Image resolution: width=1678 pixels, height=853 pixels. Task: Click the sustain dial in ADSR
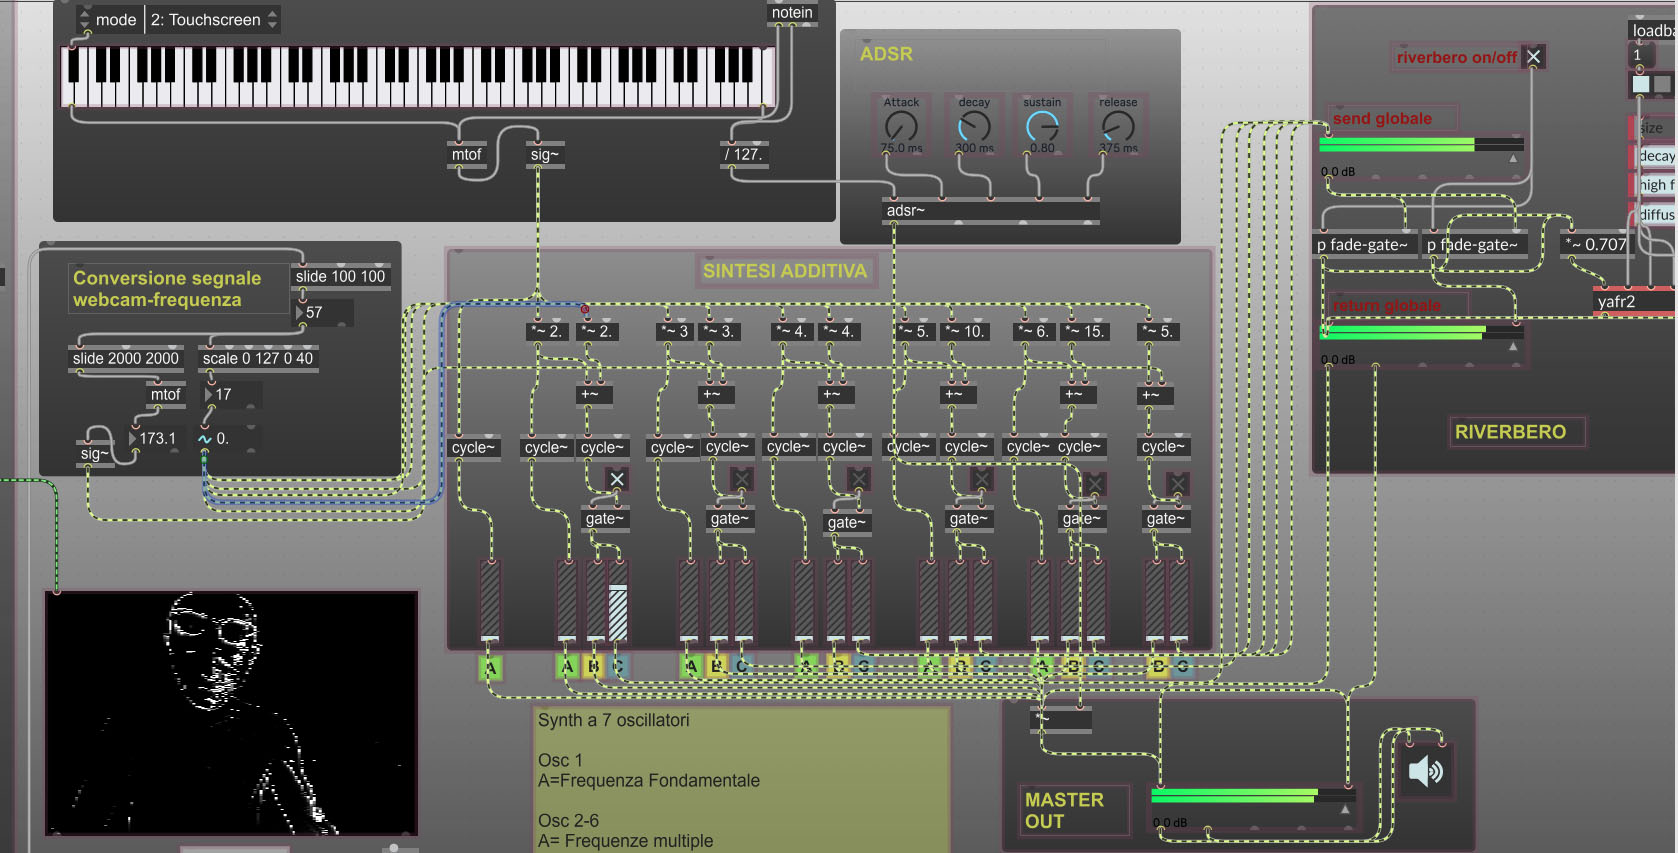[x=1042, y=125]
